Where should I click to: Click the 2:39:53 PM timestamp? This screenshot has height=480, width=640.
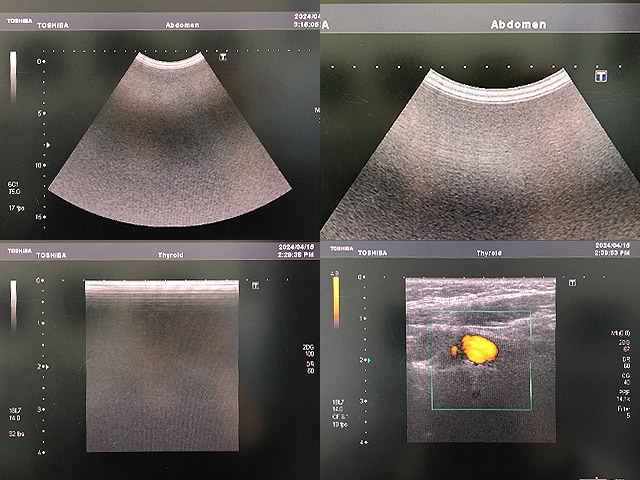(x=612, y=253)
